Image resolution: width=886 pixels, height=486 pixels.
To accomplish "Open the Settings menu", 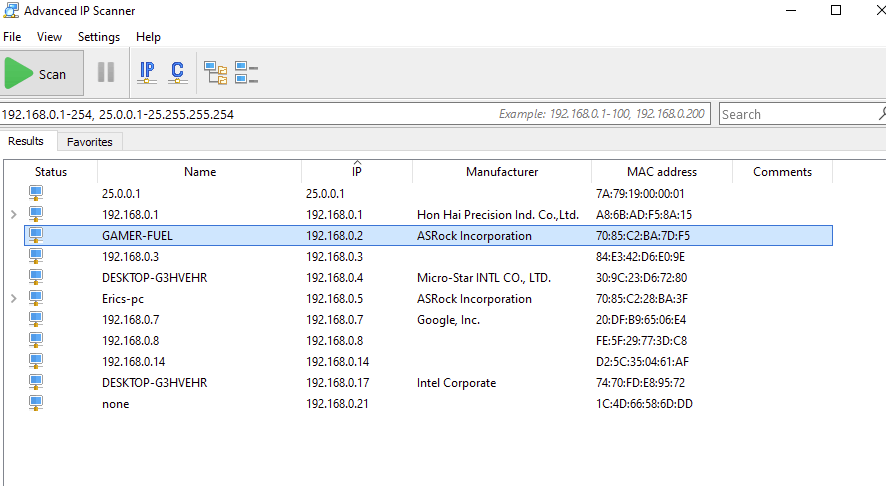I will [99, 37].
